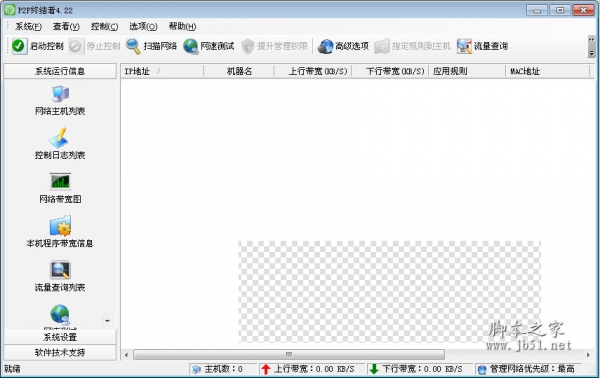Viewport: 600px width, 378px height.
Task: Maximize the P2P终结者 window
Action: pyautogui.click(x=560, y=10)
